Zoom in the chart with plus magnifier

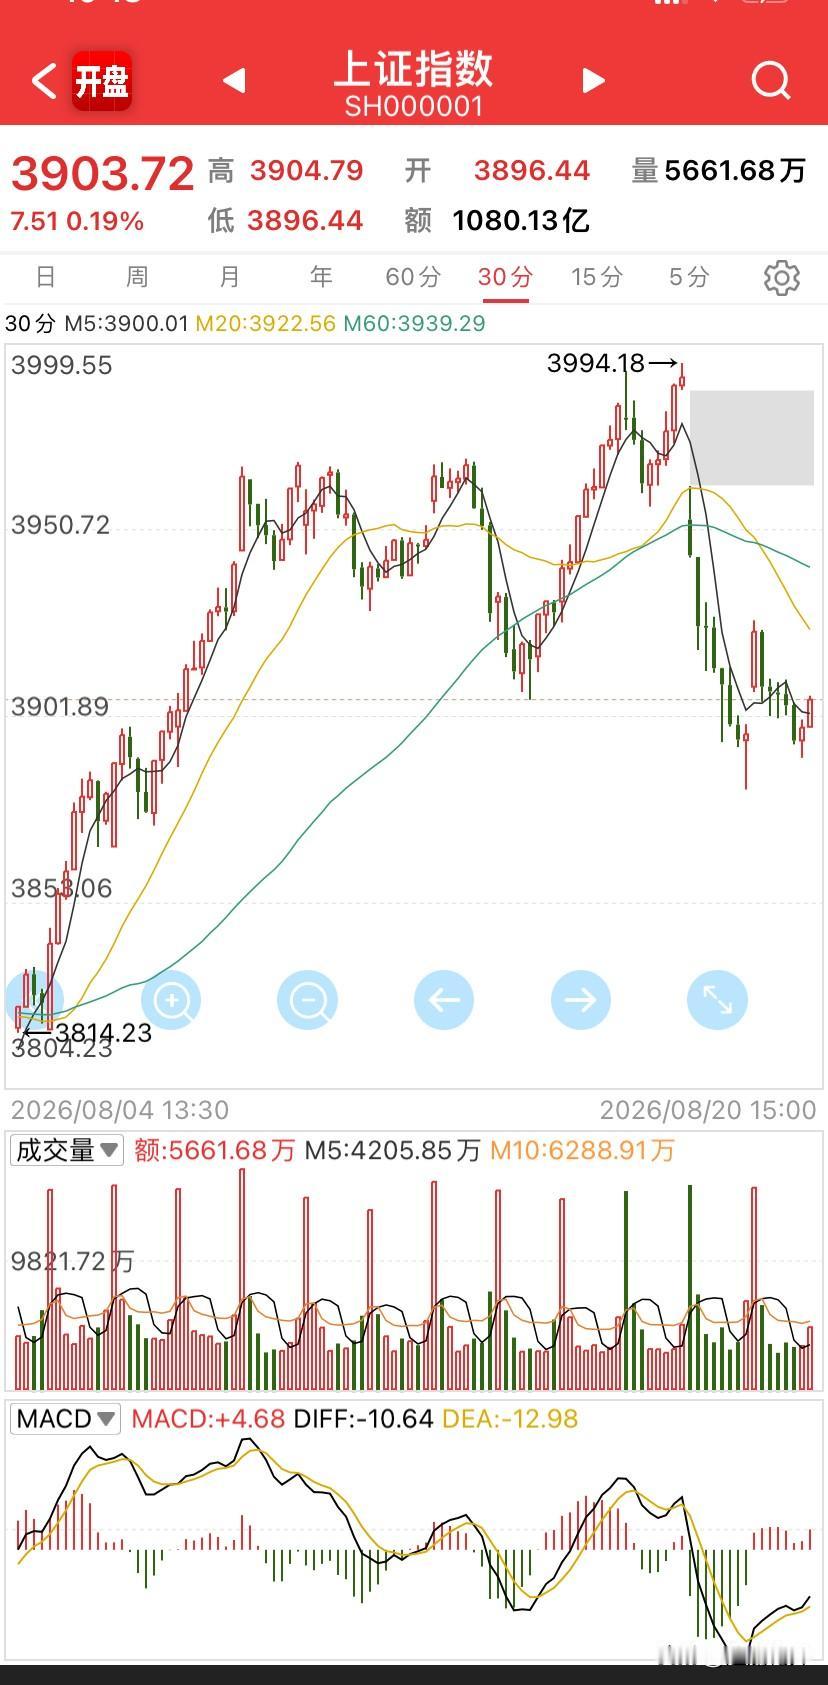(171, 1000)
